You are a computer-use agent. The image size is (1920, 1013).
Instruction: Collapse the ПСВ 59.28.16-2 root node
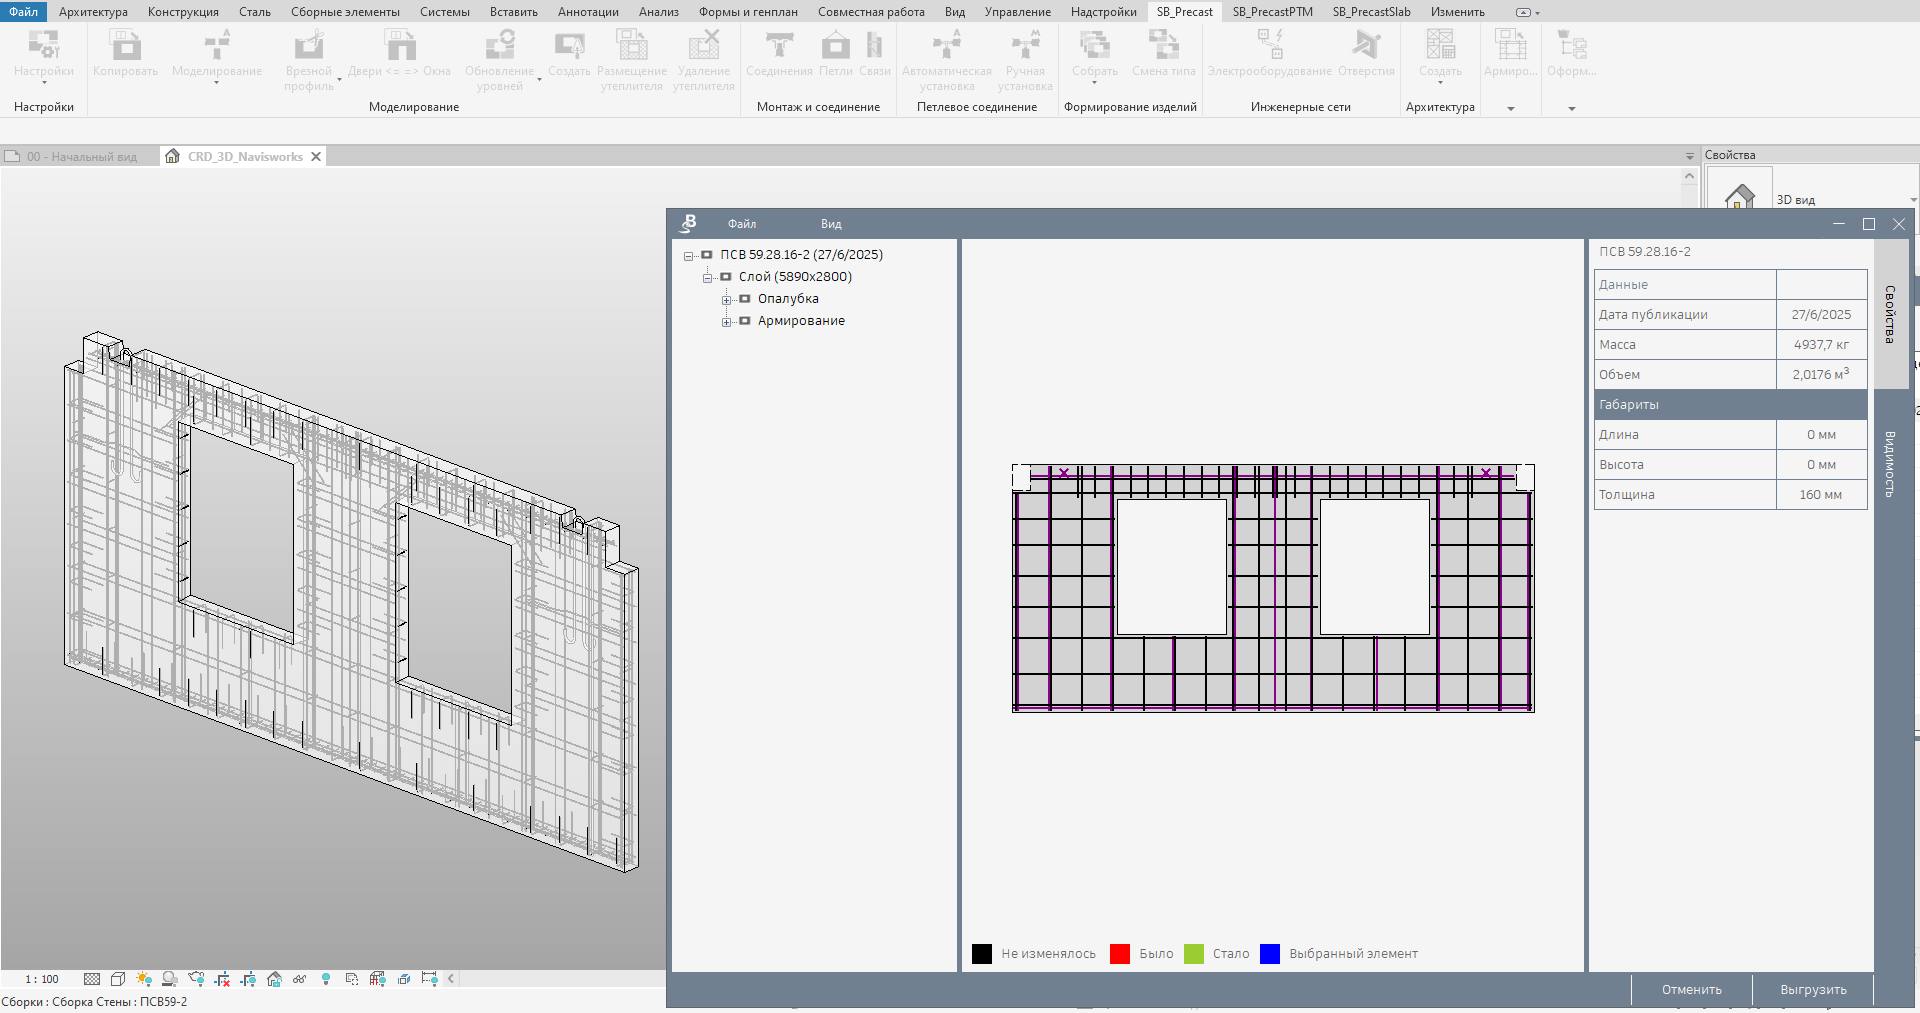click(x=689, y=256)
